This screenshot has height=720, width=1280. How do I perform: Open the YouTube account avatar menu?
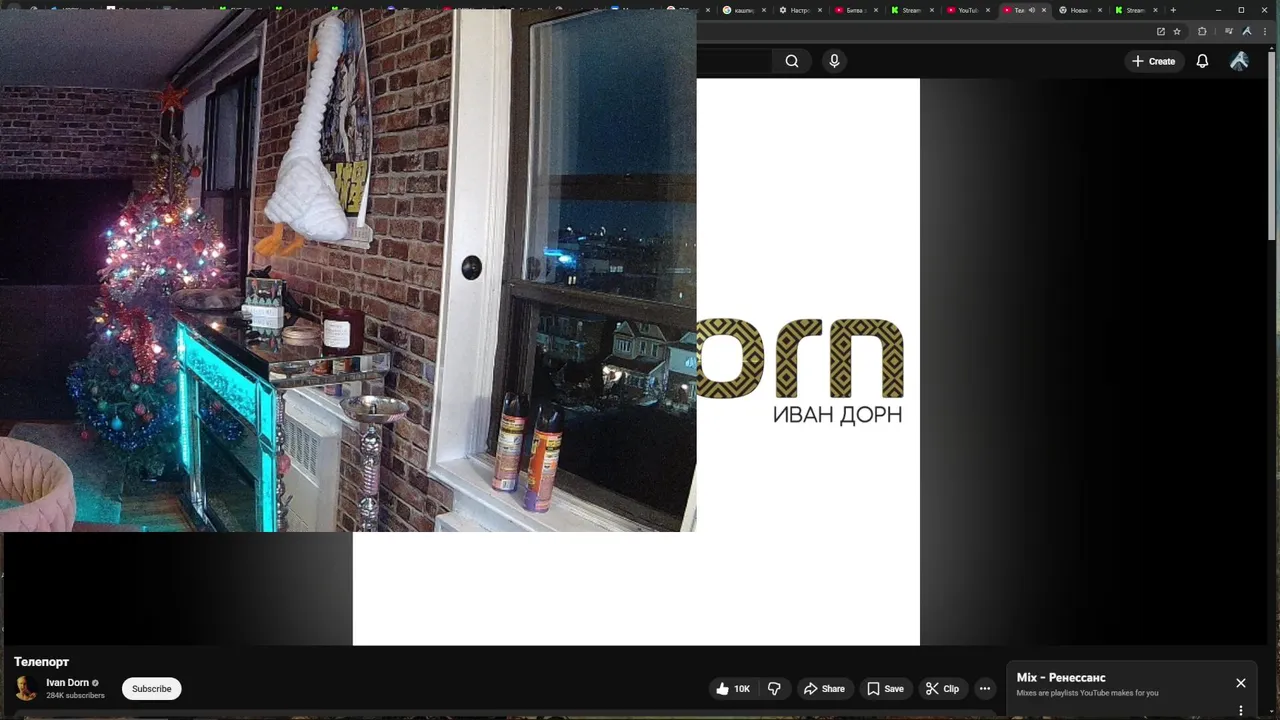[1239, 61]
